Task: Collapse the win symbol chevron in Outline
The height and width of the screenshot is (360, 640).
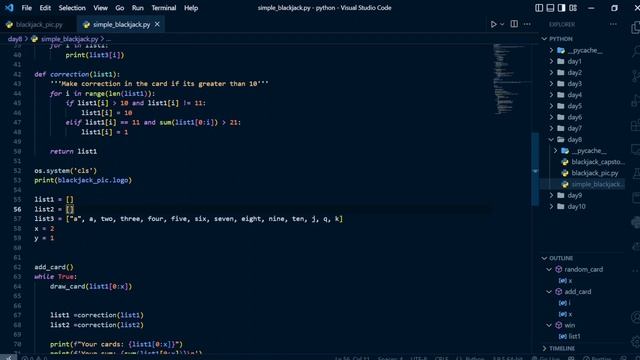Action: [x=549, y=325]
